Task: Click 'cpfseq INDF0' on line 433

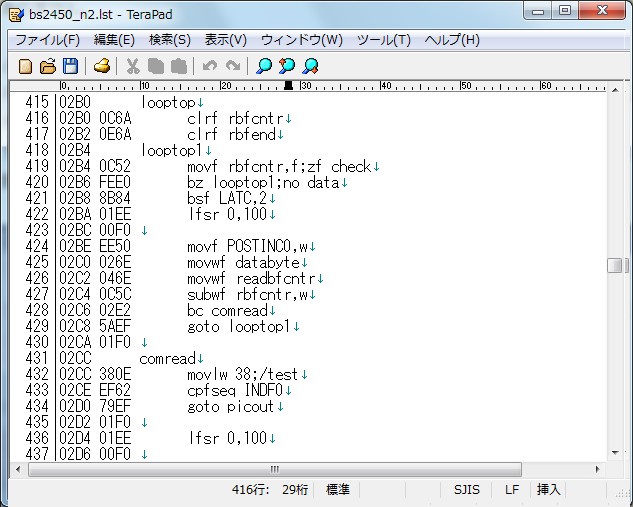Action: point(235,390)
